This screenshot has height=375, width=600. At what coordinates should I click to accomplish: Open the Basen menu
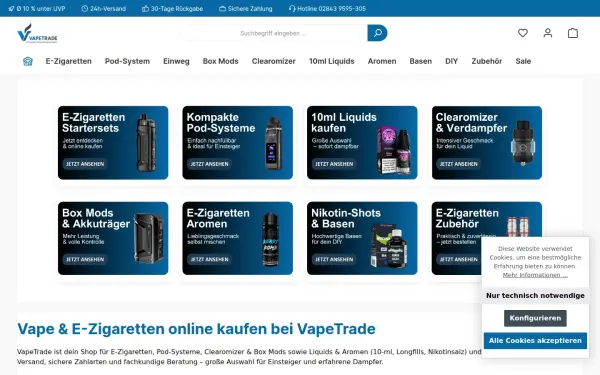click(x=421, y=61)
